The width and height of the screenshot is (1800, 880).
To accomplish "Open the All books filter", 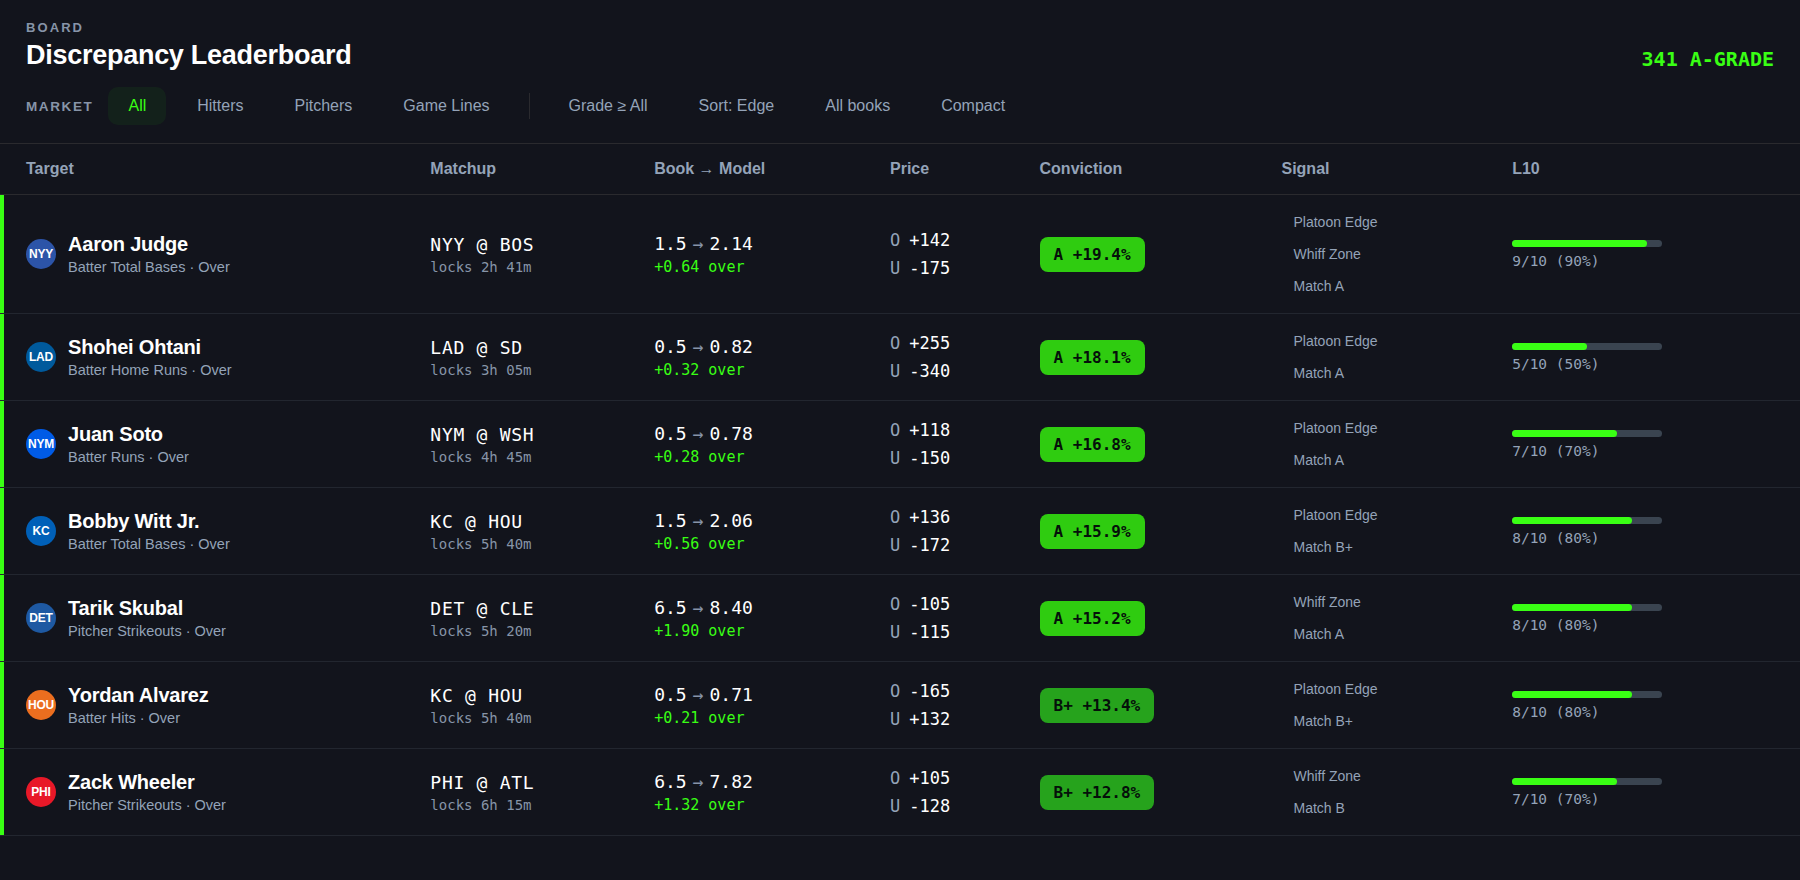I will (857, 106).
